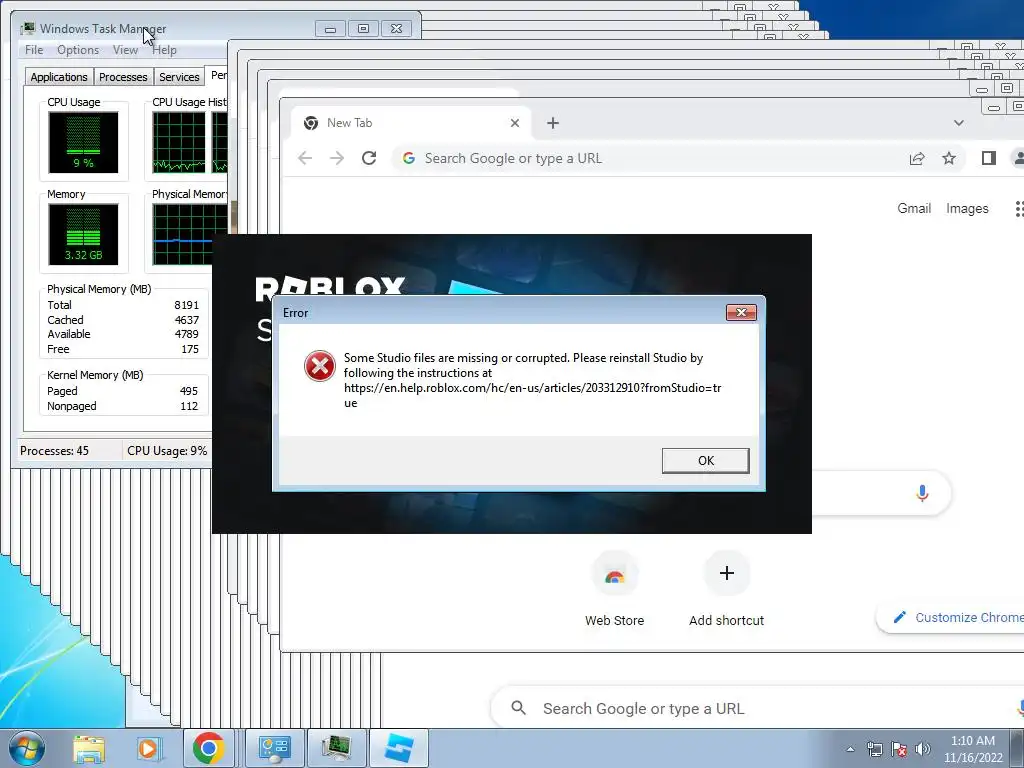Switch to Processes tab in Task Manager
The height and width of the screenshot is (768, 1024).
click(x=123, y=77)
